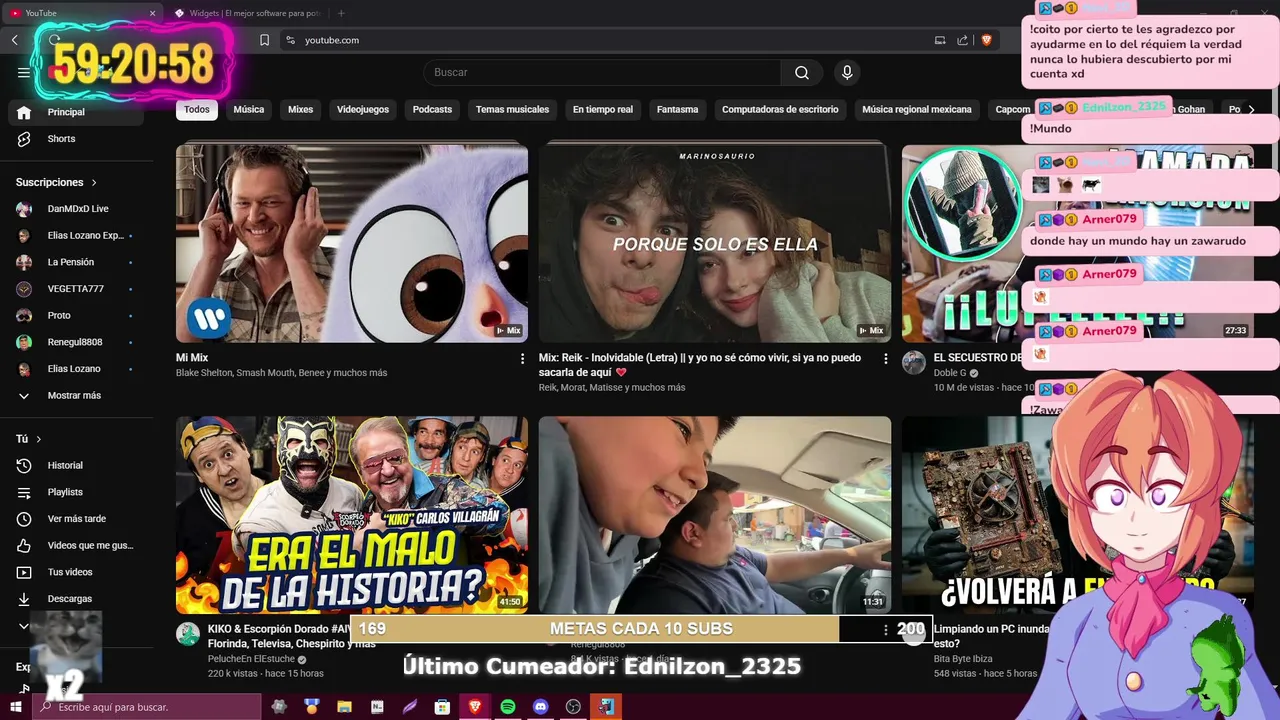The width and height of the screenshot is (1280, 720).
Task: Bookmark this page with bookmark icon
Action: point(264,40)
